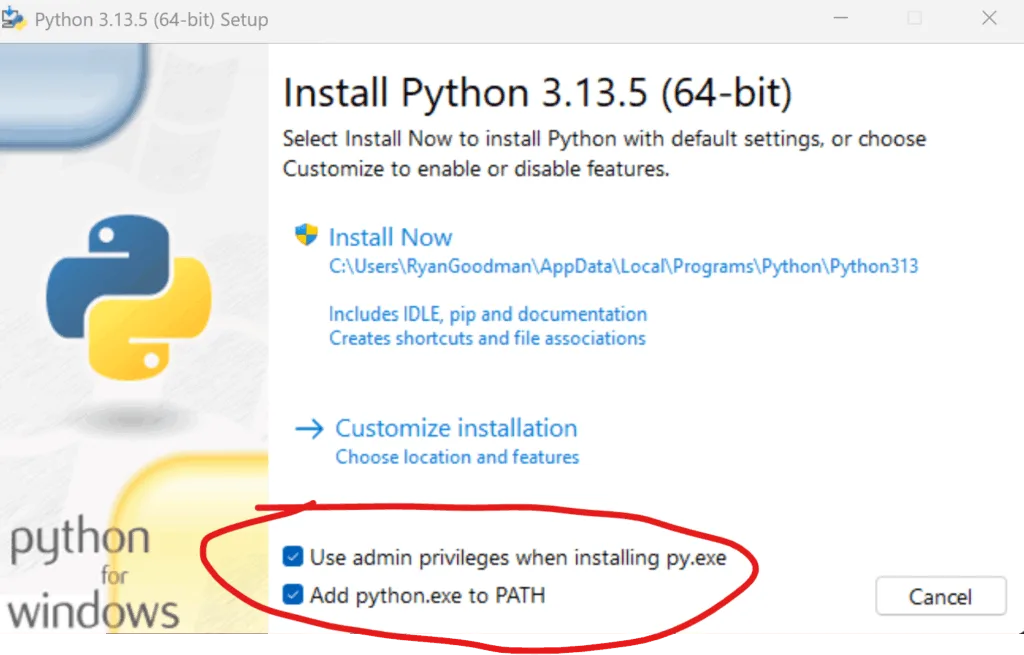Click 'Creates shortcuts and file associations' text
The image size is (1024, 655).
click(487, 338)
